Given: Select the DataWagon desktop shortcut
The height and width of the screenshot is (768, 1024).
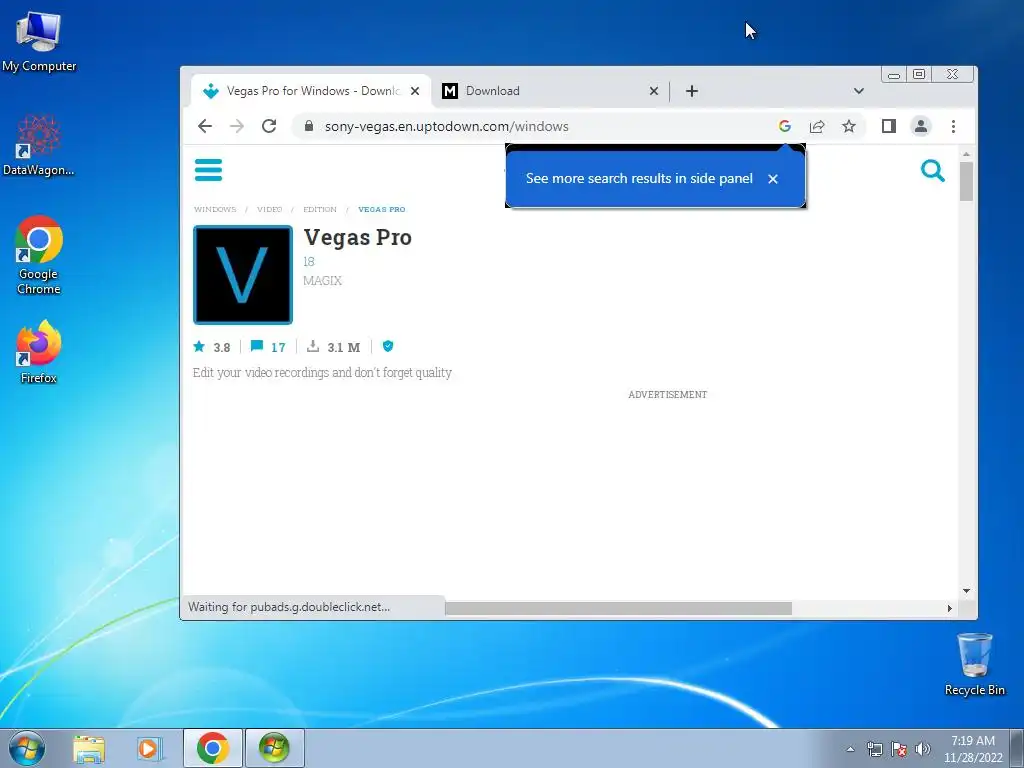Looking at the screenshot, I should 39,145.
